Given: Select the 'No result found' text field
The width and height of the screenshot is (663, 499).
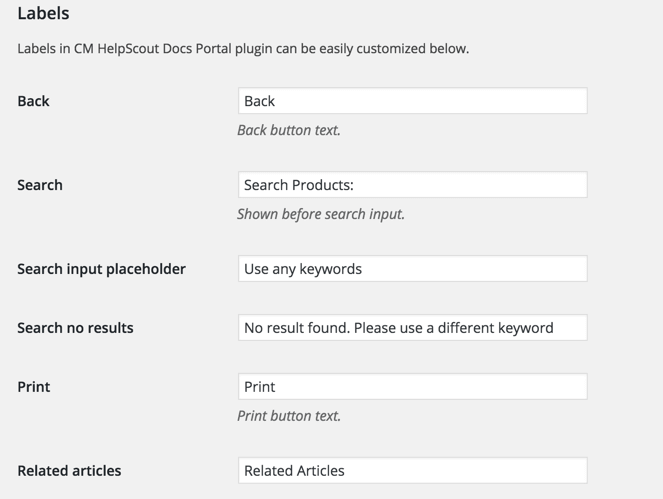Looking at the screenshot, I should [412, 328].
